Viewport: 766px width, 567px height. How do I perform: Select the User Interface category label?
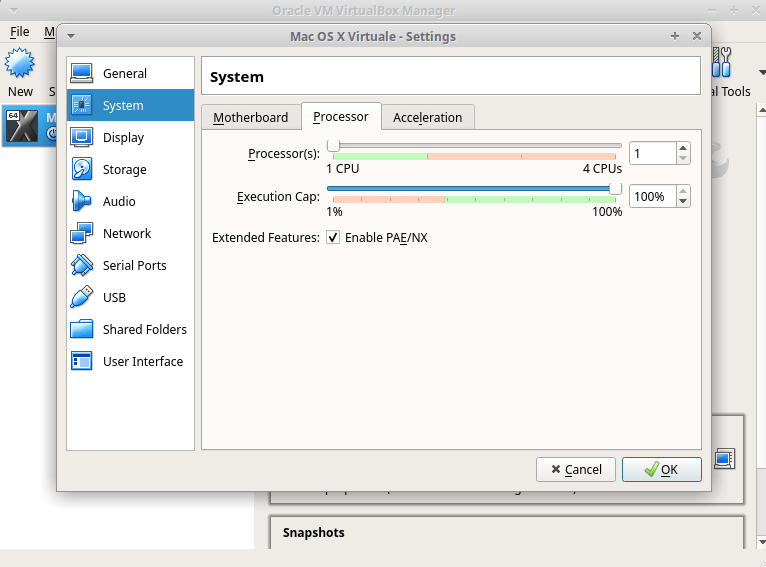click(143, 361)
